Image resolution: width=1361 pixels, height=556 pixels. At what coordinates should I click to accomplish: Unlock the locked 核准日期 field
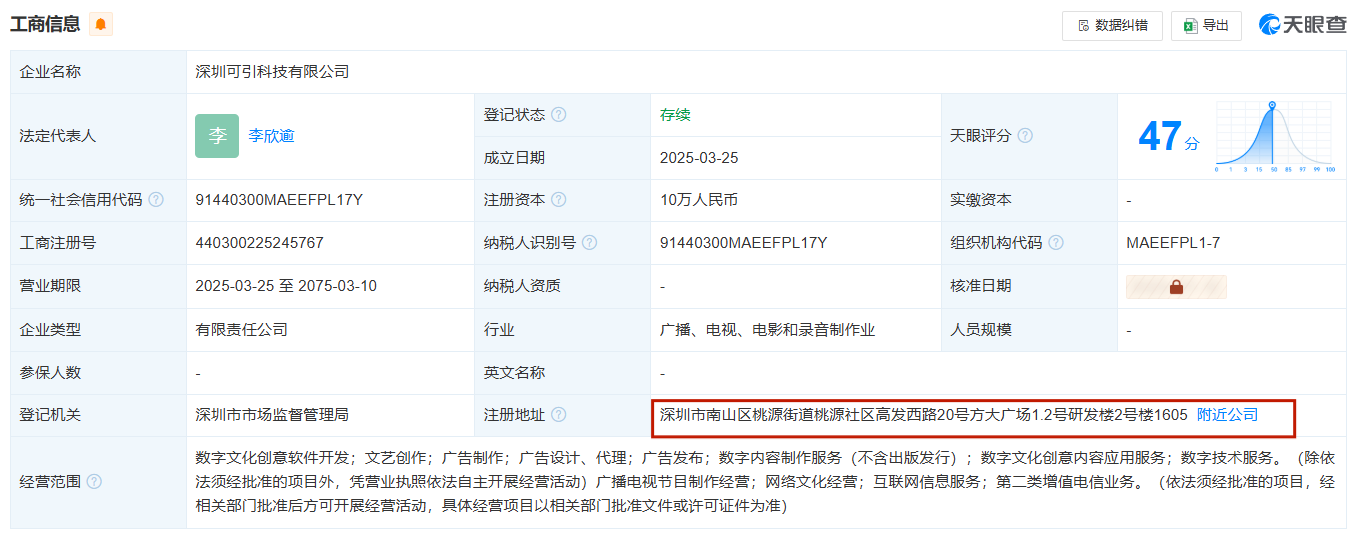(x=1176, y=287)
